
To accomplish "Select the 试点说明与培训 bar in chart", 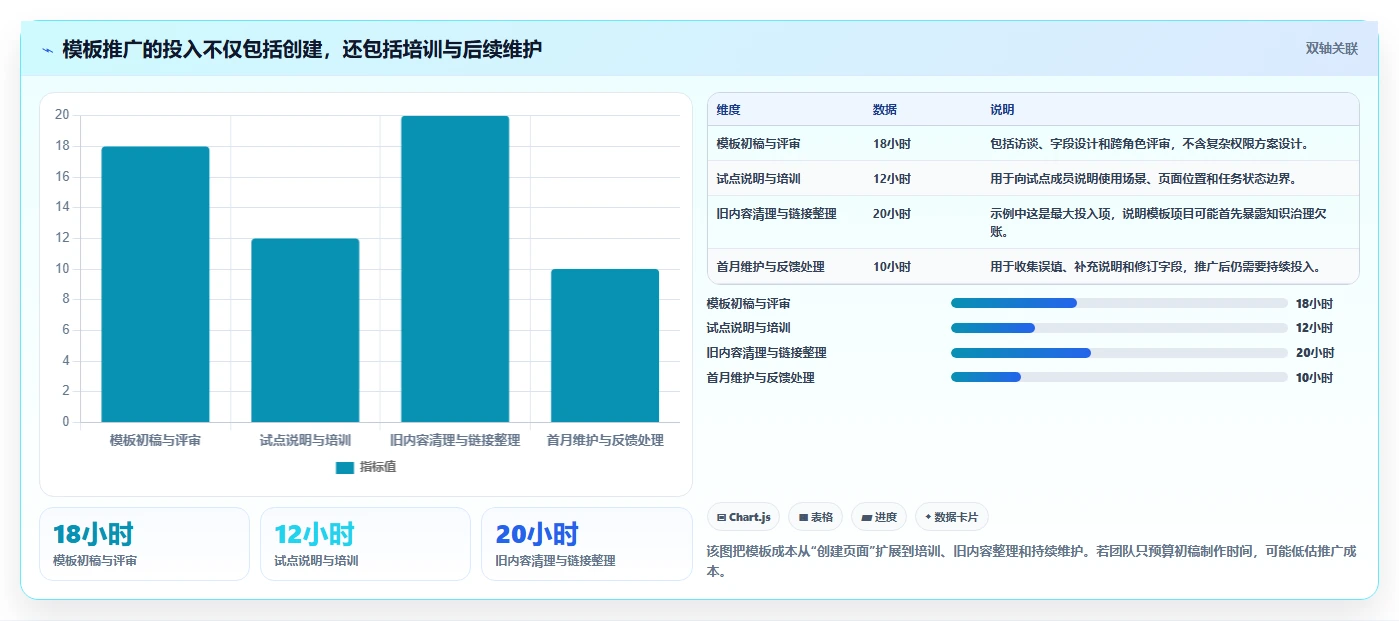I will tap(305, 330).
